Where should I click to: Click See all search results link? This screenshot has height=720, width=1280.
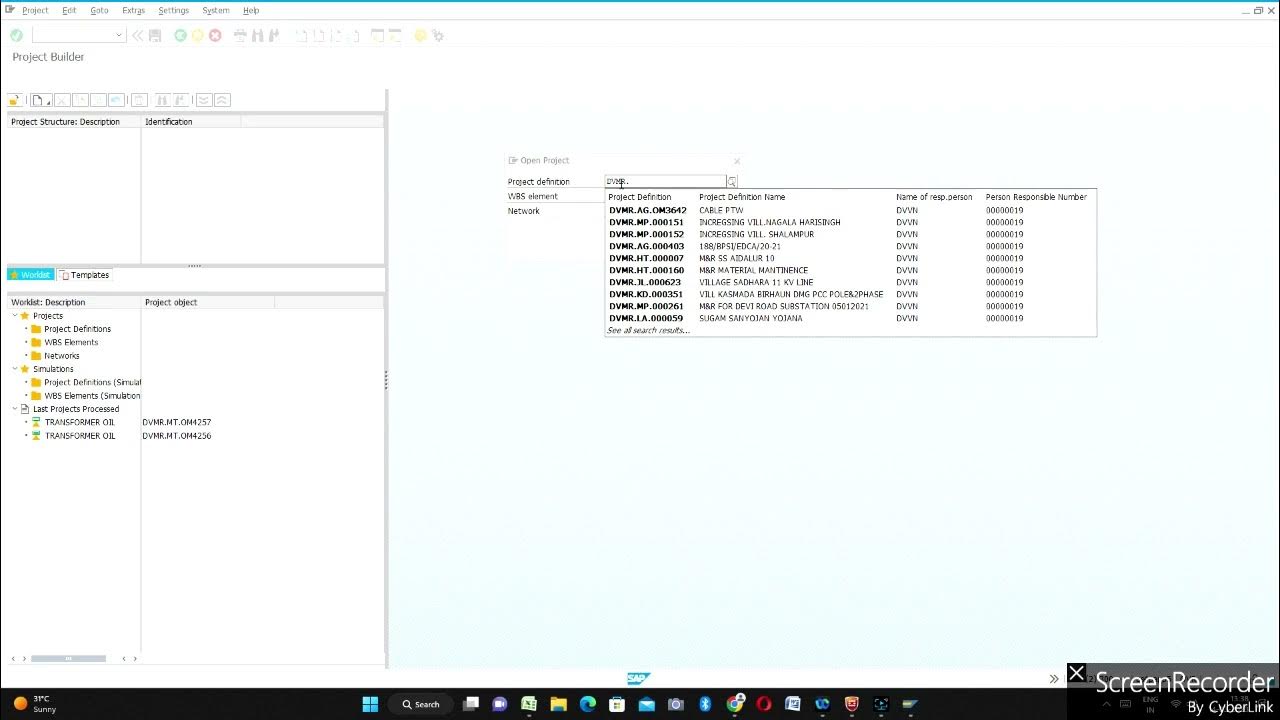coord(648,330)
